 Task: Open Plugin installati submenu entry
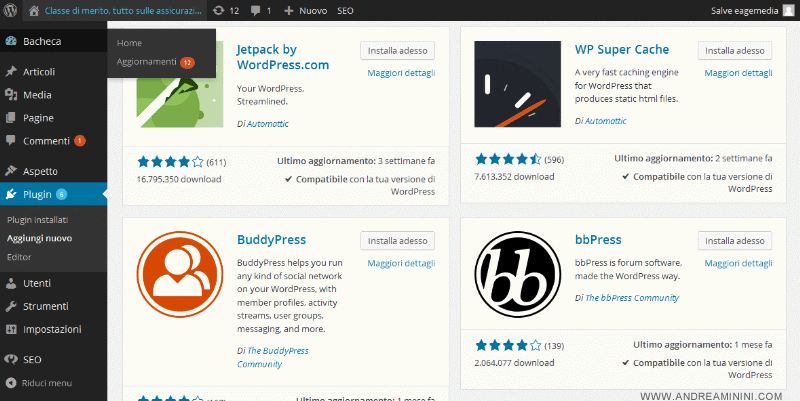[x=38, y=220]
